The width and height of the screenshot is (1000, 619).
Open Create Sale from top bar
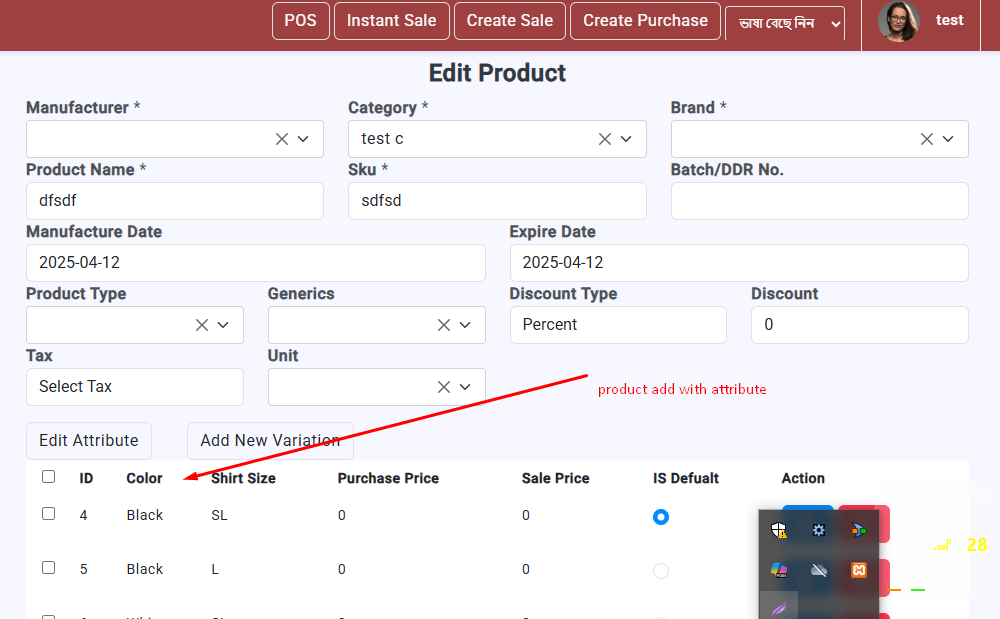(x=510, y=21)
